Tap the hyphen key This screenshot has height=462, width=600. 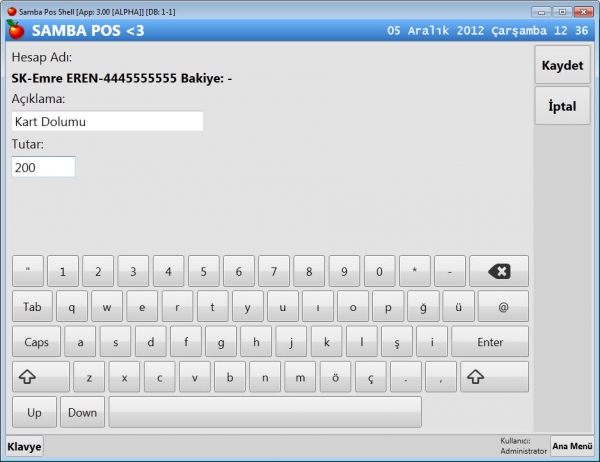point(450,271)
